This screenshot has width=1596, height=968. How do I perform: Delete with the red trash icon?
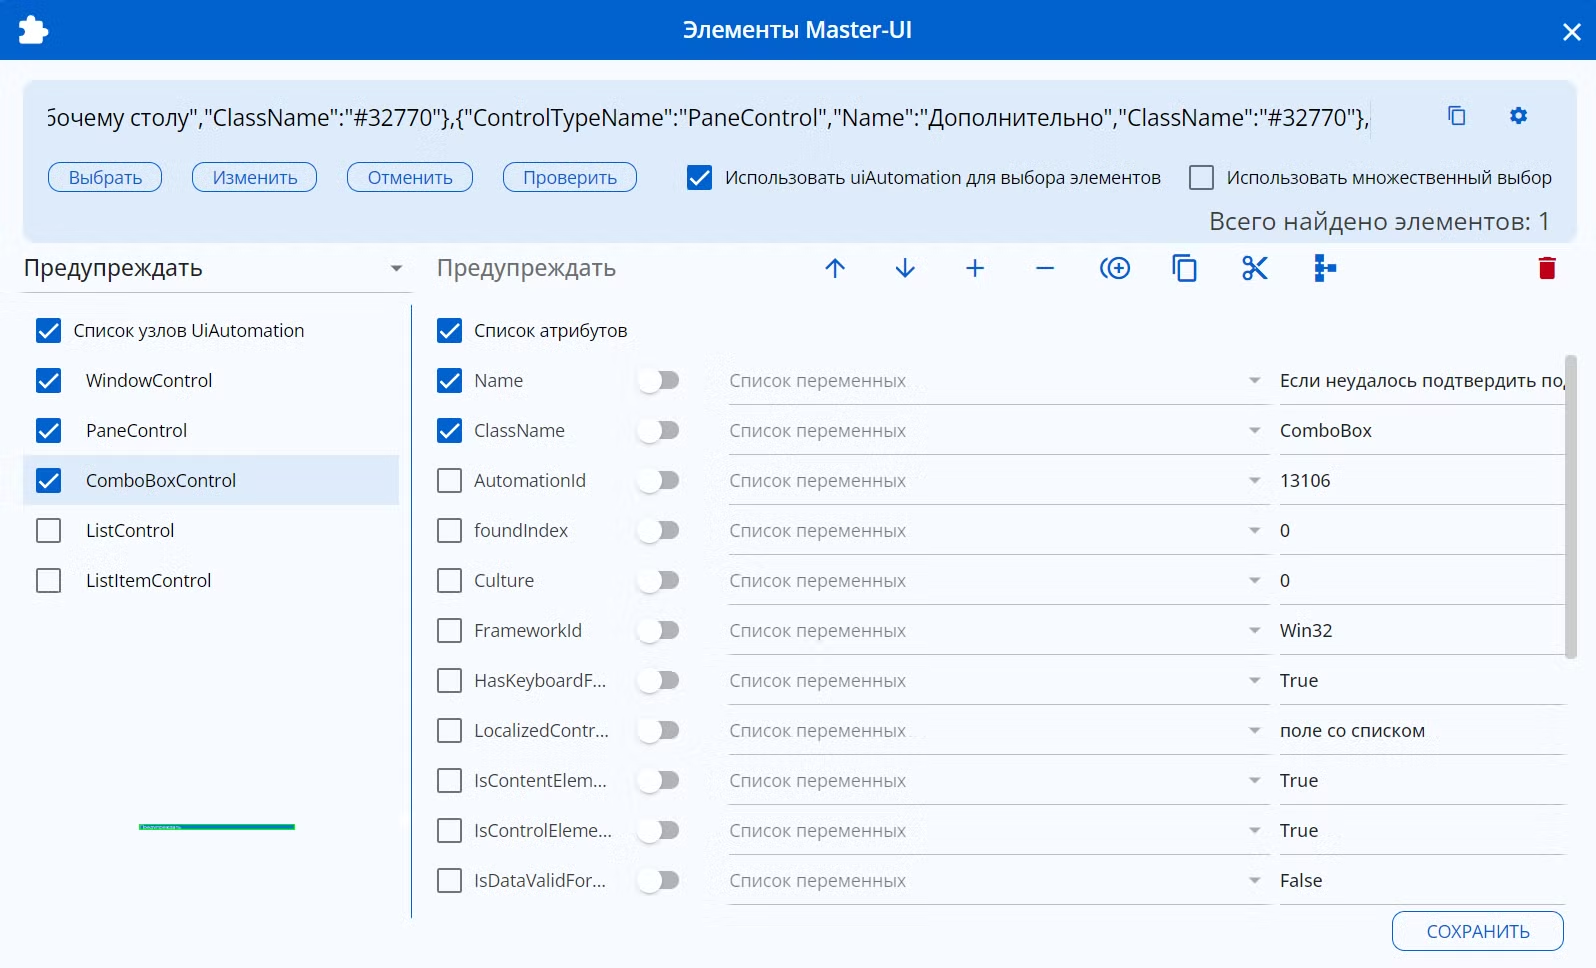pyautogui.click(x=1547, y=268)
